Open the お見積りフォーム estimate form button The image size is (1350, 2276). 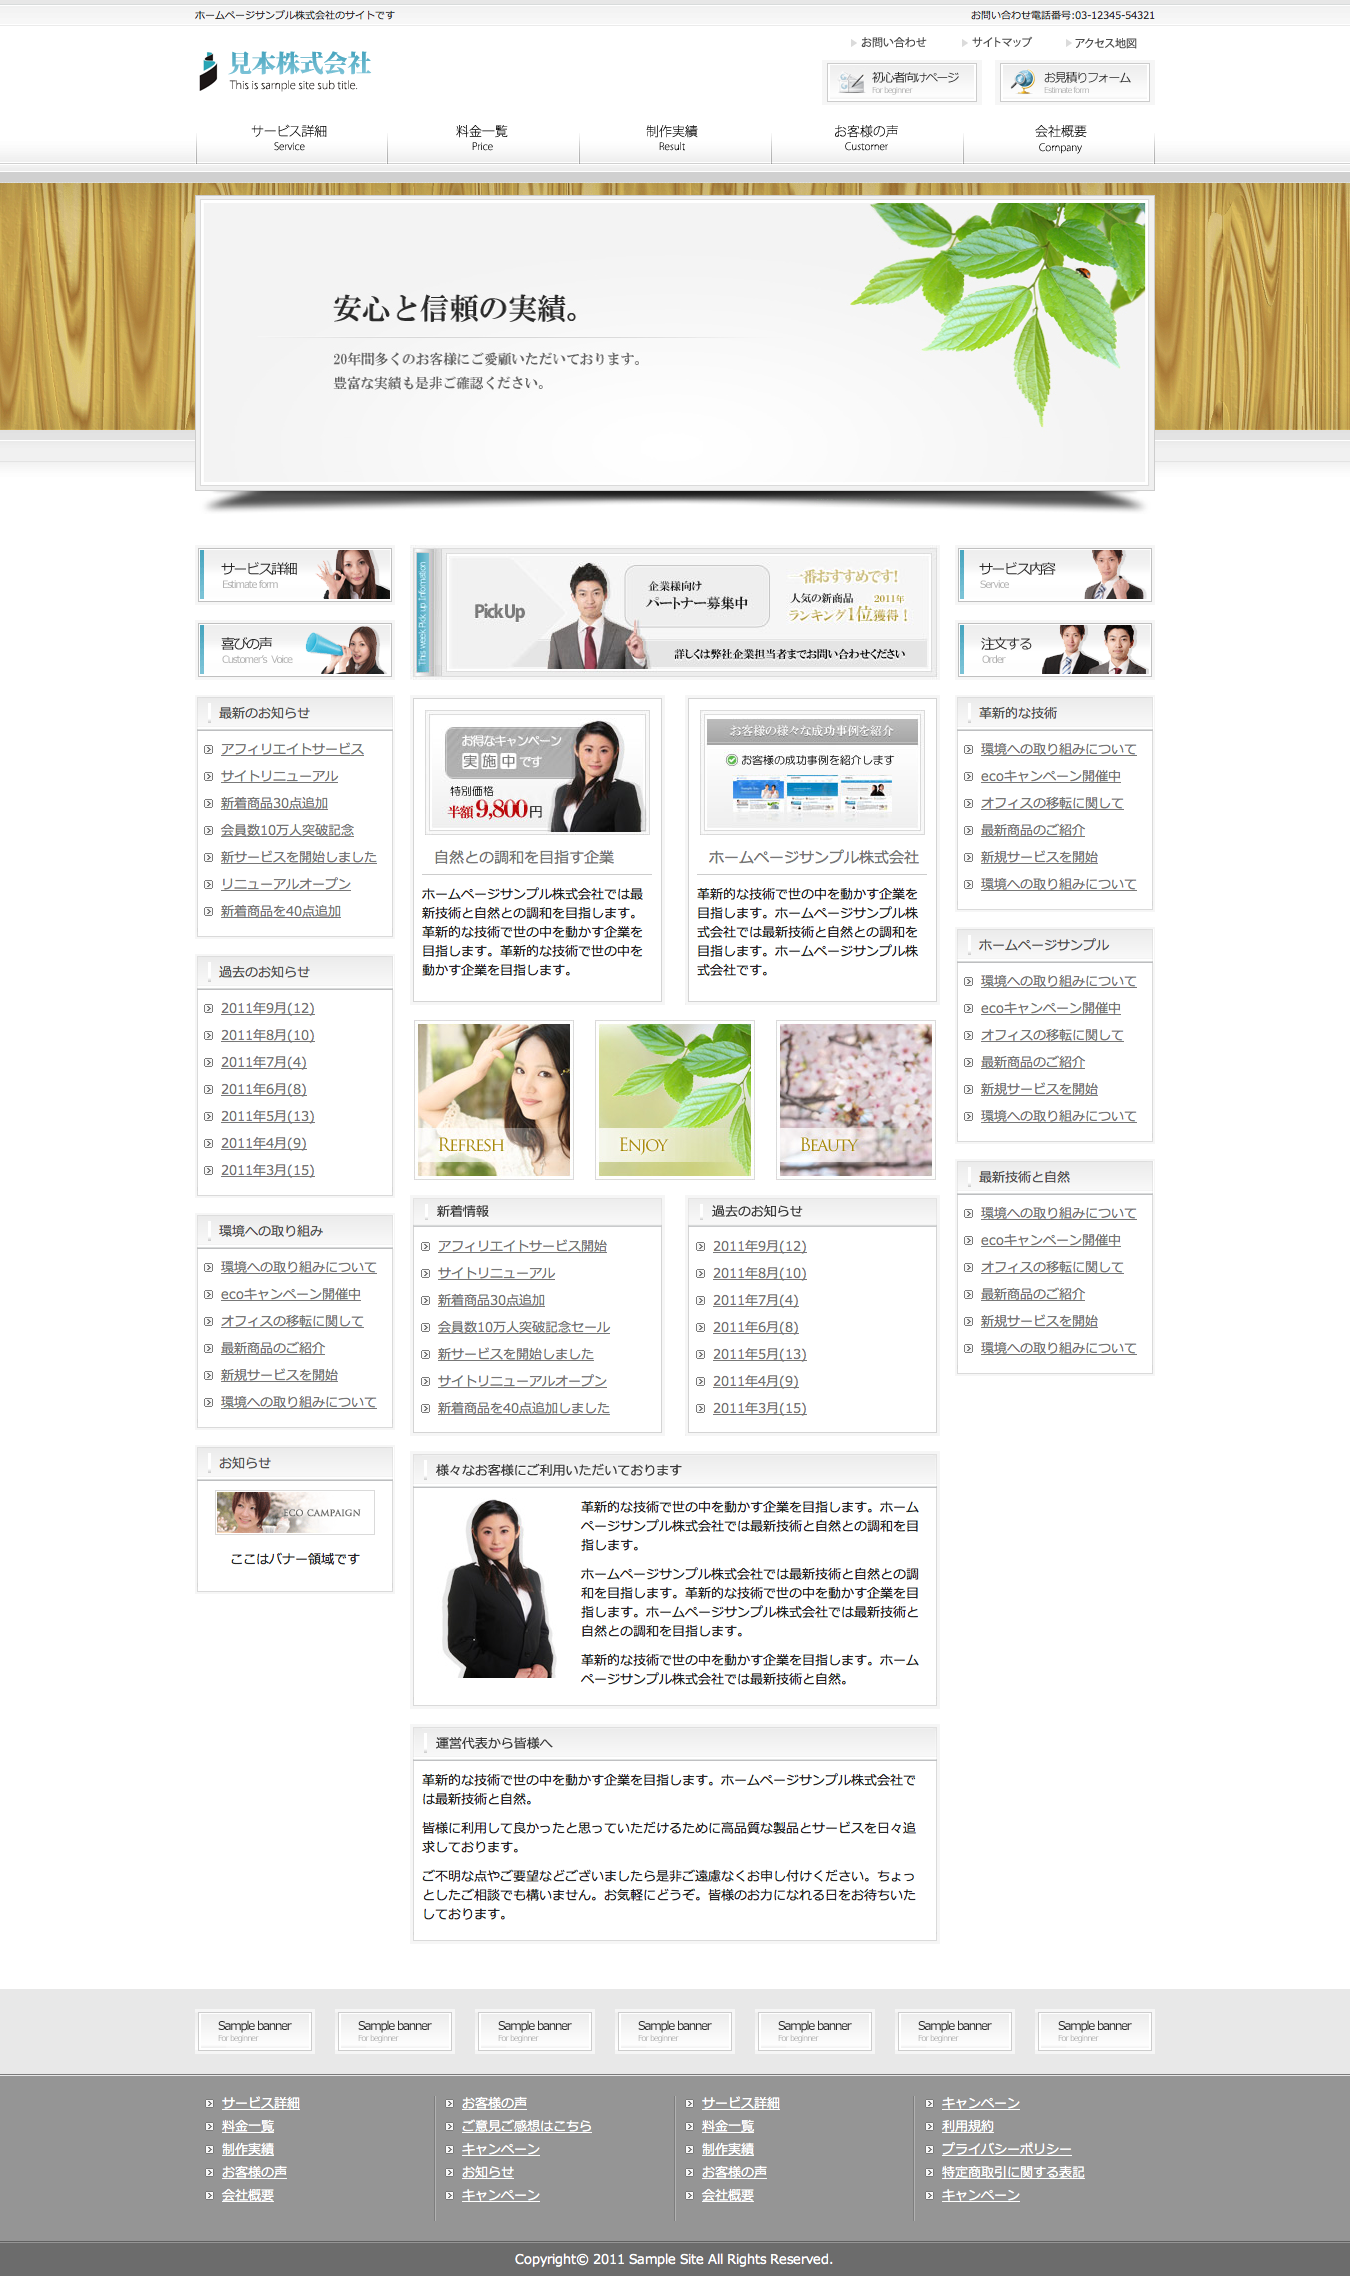click(x=1074, y=82)
